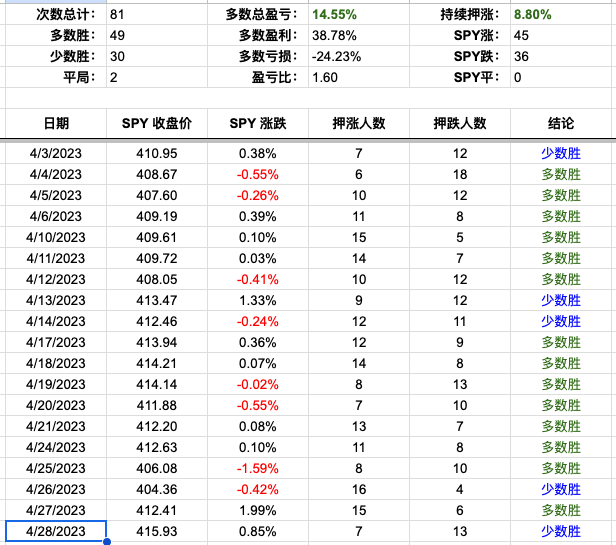The height and width of the screenshot is (545, 616).
Task: Click the -0.26% change cell
Action: pos(258,195)
